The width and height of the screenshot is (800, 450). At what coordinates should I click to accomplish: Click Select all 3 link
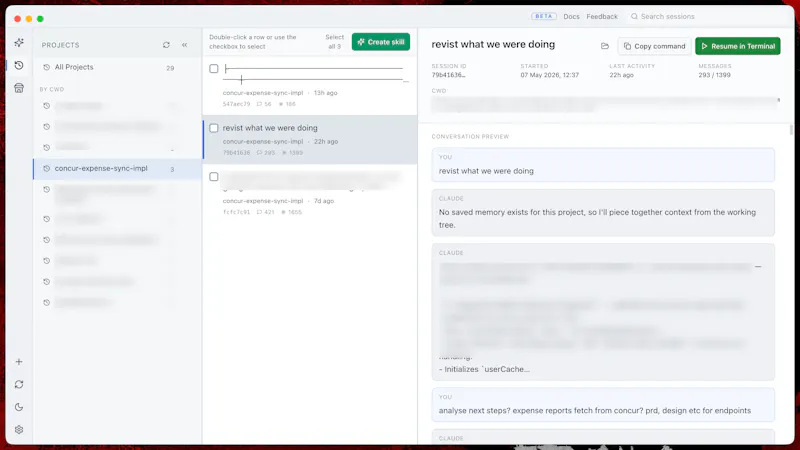[x=335, y=42]
